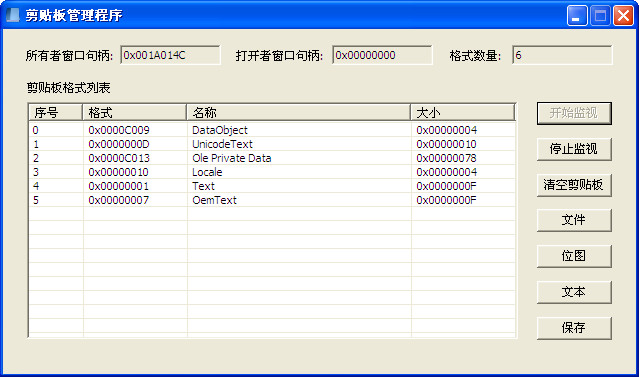Open clipboard as 文件

pos(574,220)
